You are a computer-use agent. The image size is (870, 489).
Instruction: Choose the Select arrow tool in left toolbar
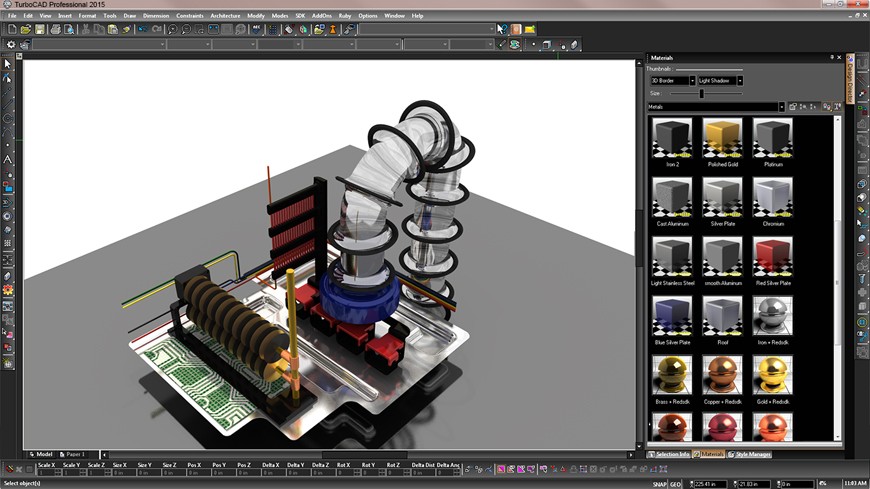point(8,64)
